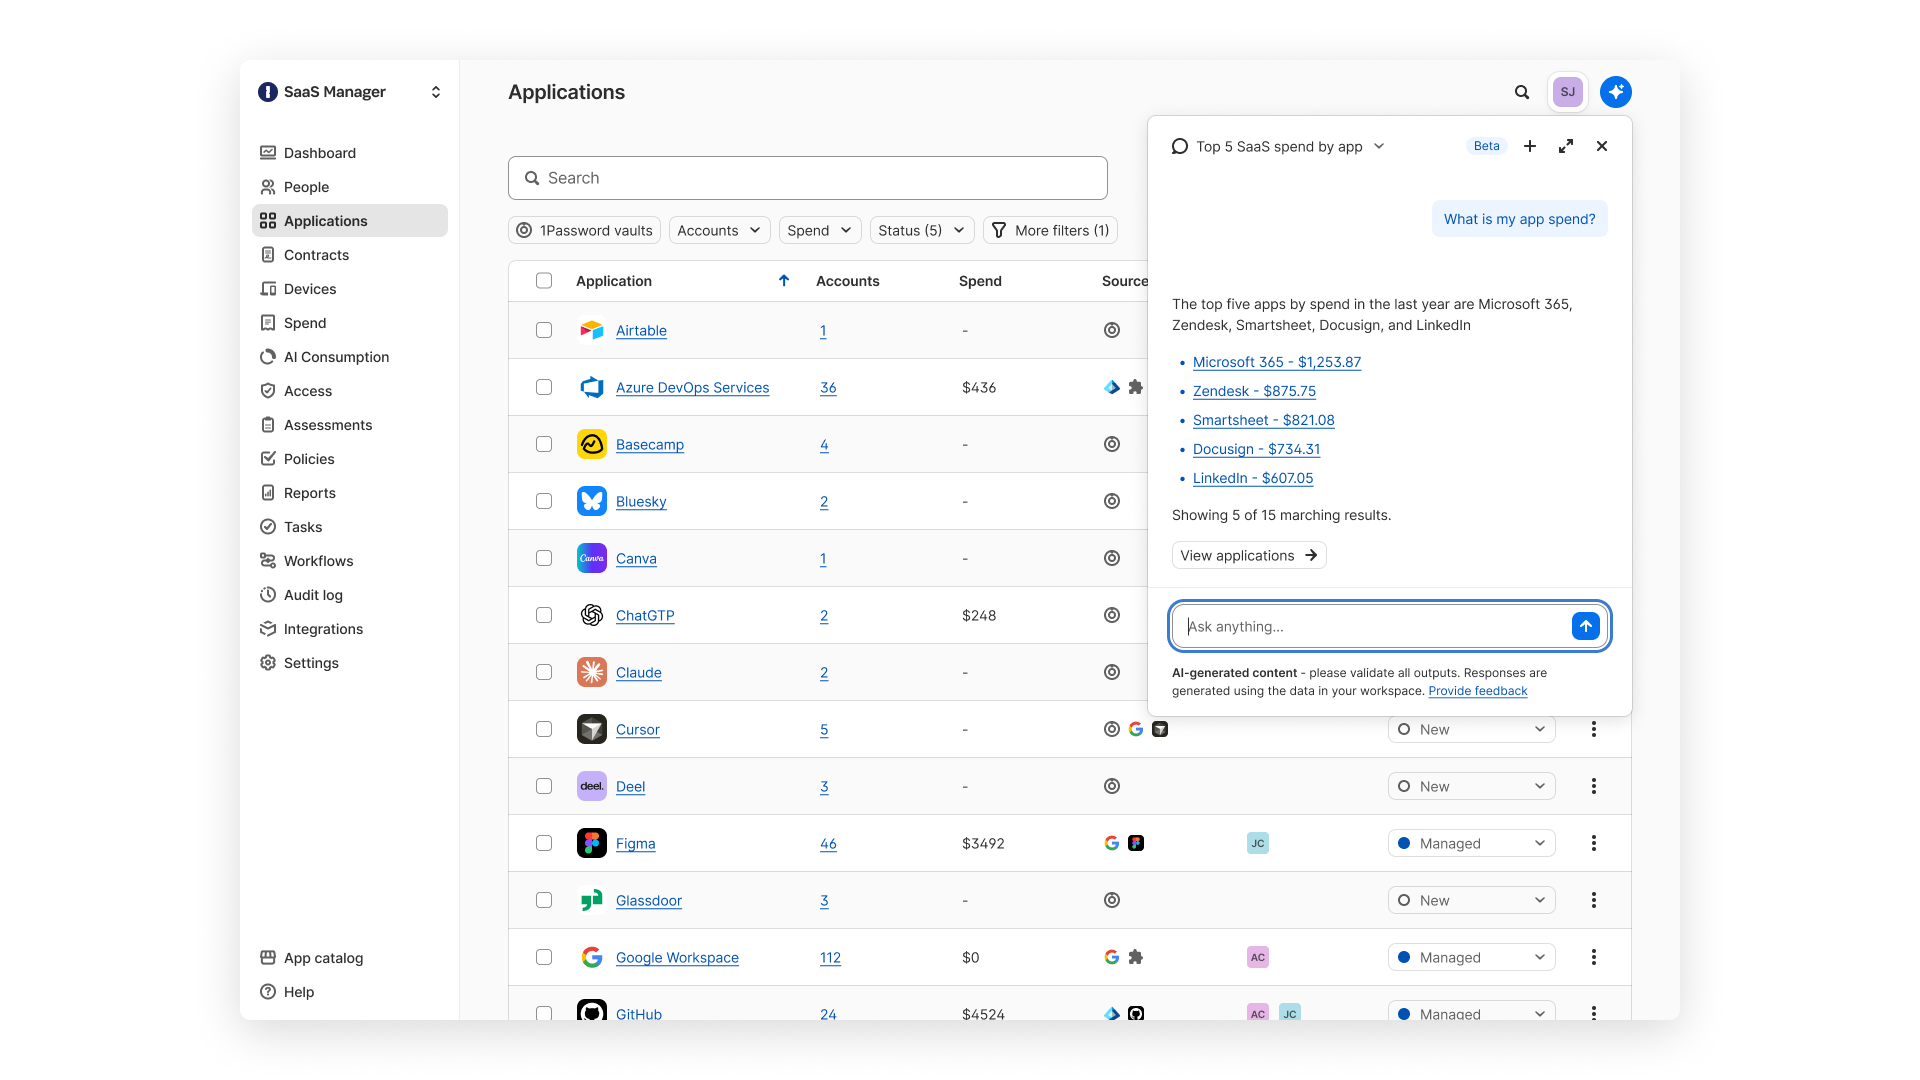Toggle the select-all header checkbox
This screenshot has height=1080, width=1920.
544,281
